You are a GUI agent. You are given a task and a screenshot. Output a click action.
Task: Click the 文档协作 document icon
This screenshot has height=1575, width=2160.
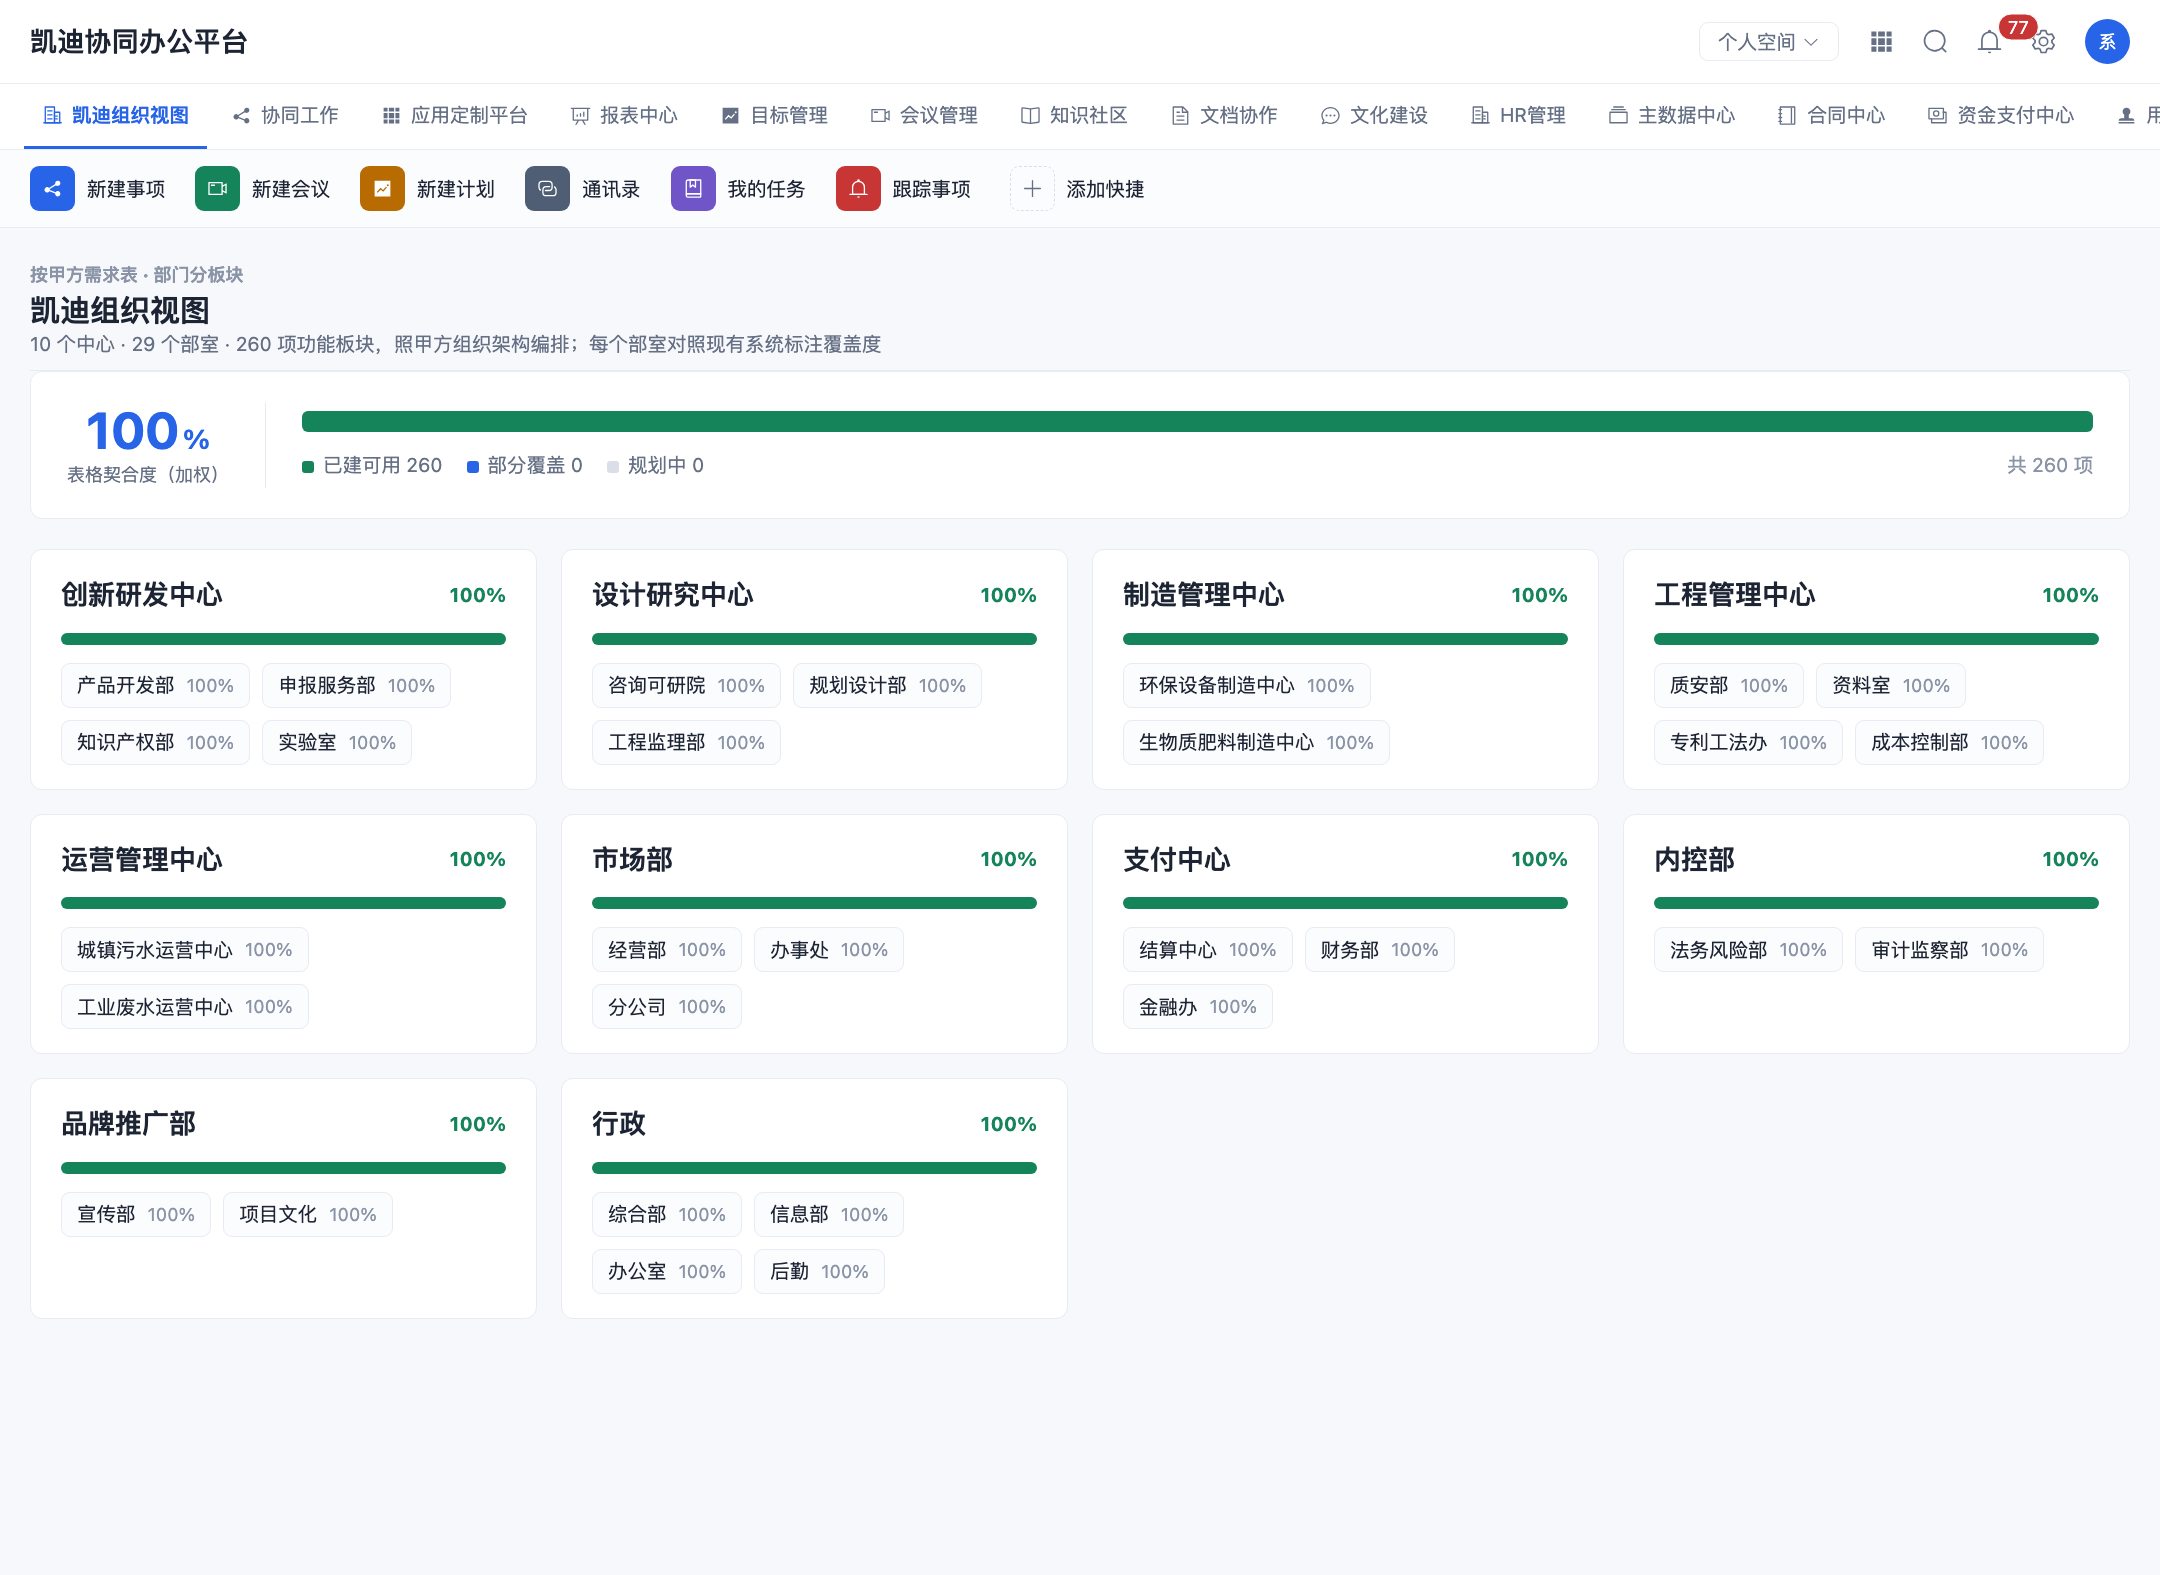[x=1180, y=116]
